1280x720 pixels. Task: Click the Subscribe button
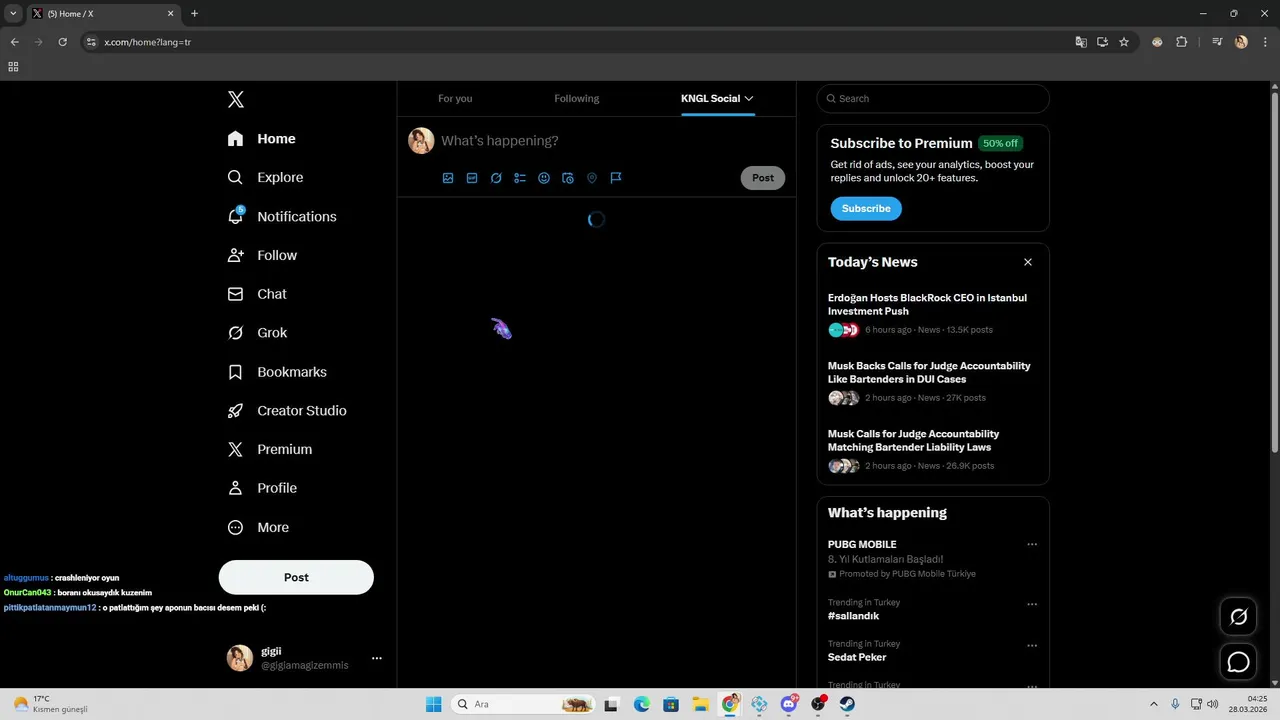tap(866, 208)
